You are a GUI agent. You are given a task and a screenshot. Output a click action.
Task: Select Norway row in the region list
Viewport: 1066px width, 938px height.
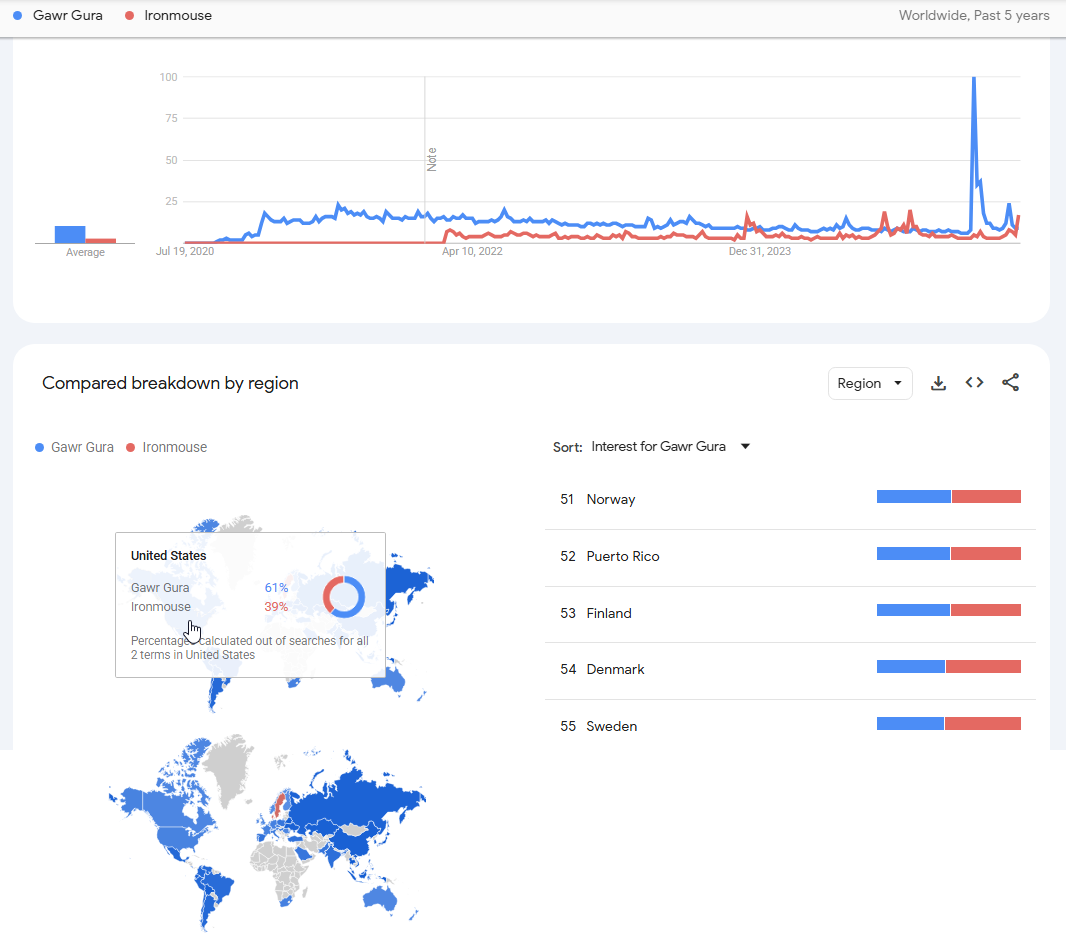coord(790,500)
